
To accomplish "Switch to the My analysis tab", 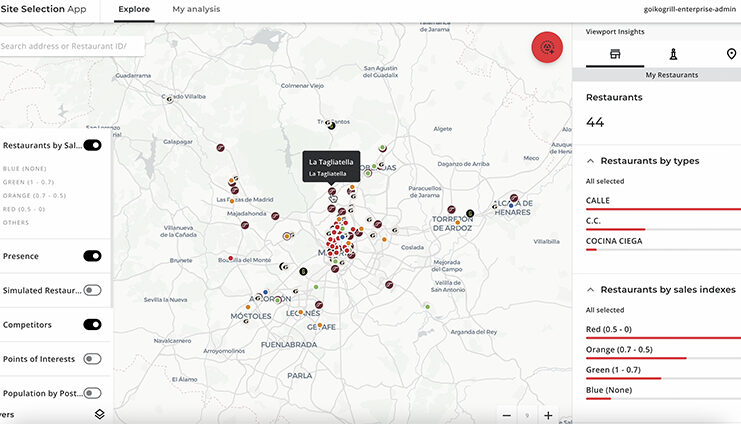I will coord(196,9).
